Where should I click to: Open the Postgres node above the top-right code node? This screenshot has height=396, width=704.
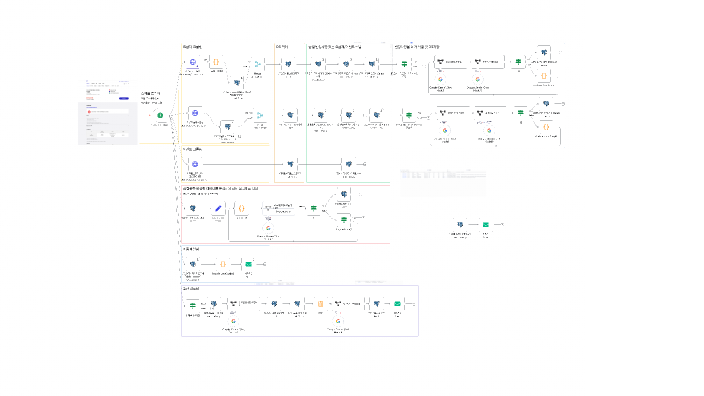coord(544,53)
